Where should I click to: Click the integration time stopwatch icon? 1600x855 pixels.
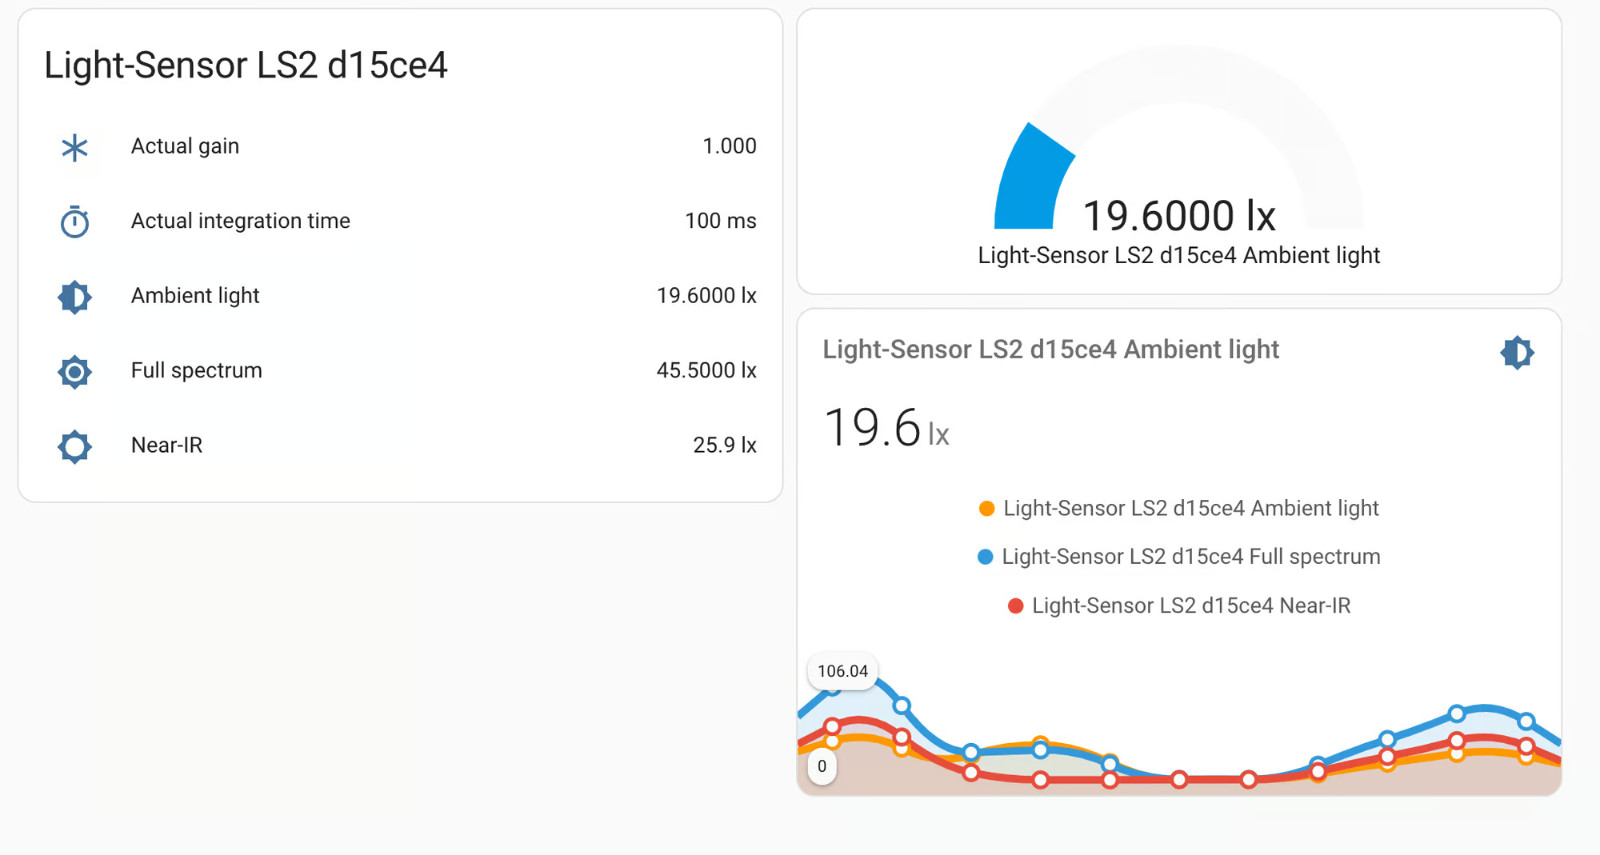[75, 221]
